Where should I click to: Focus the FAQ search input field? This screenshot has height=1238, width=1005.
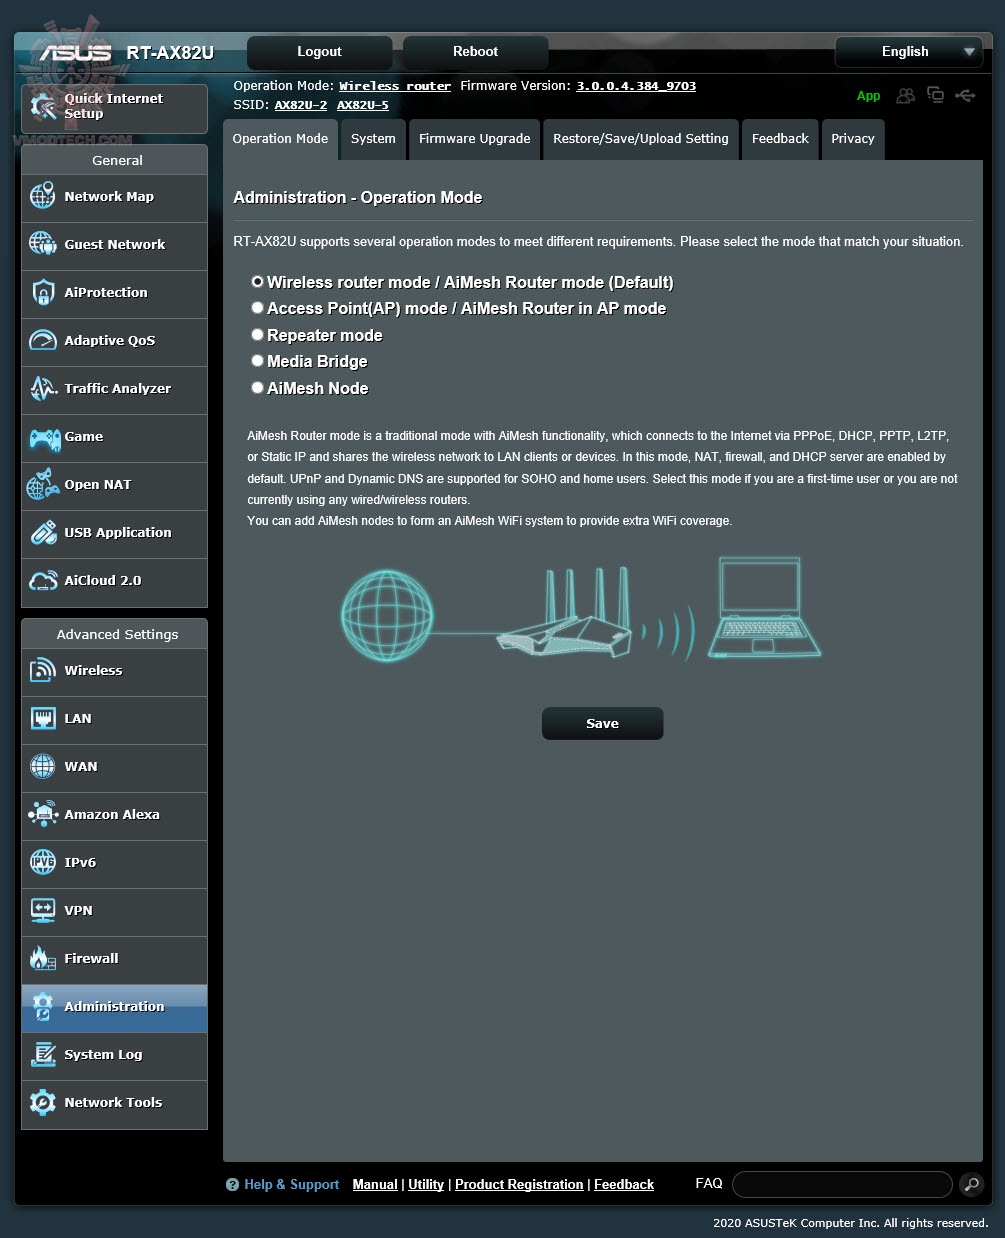click(842, 1184)
